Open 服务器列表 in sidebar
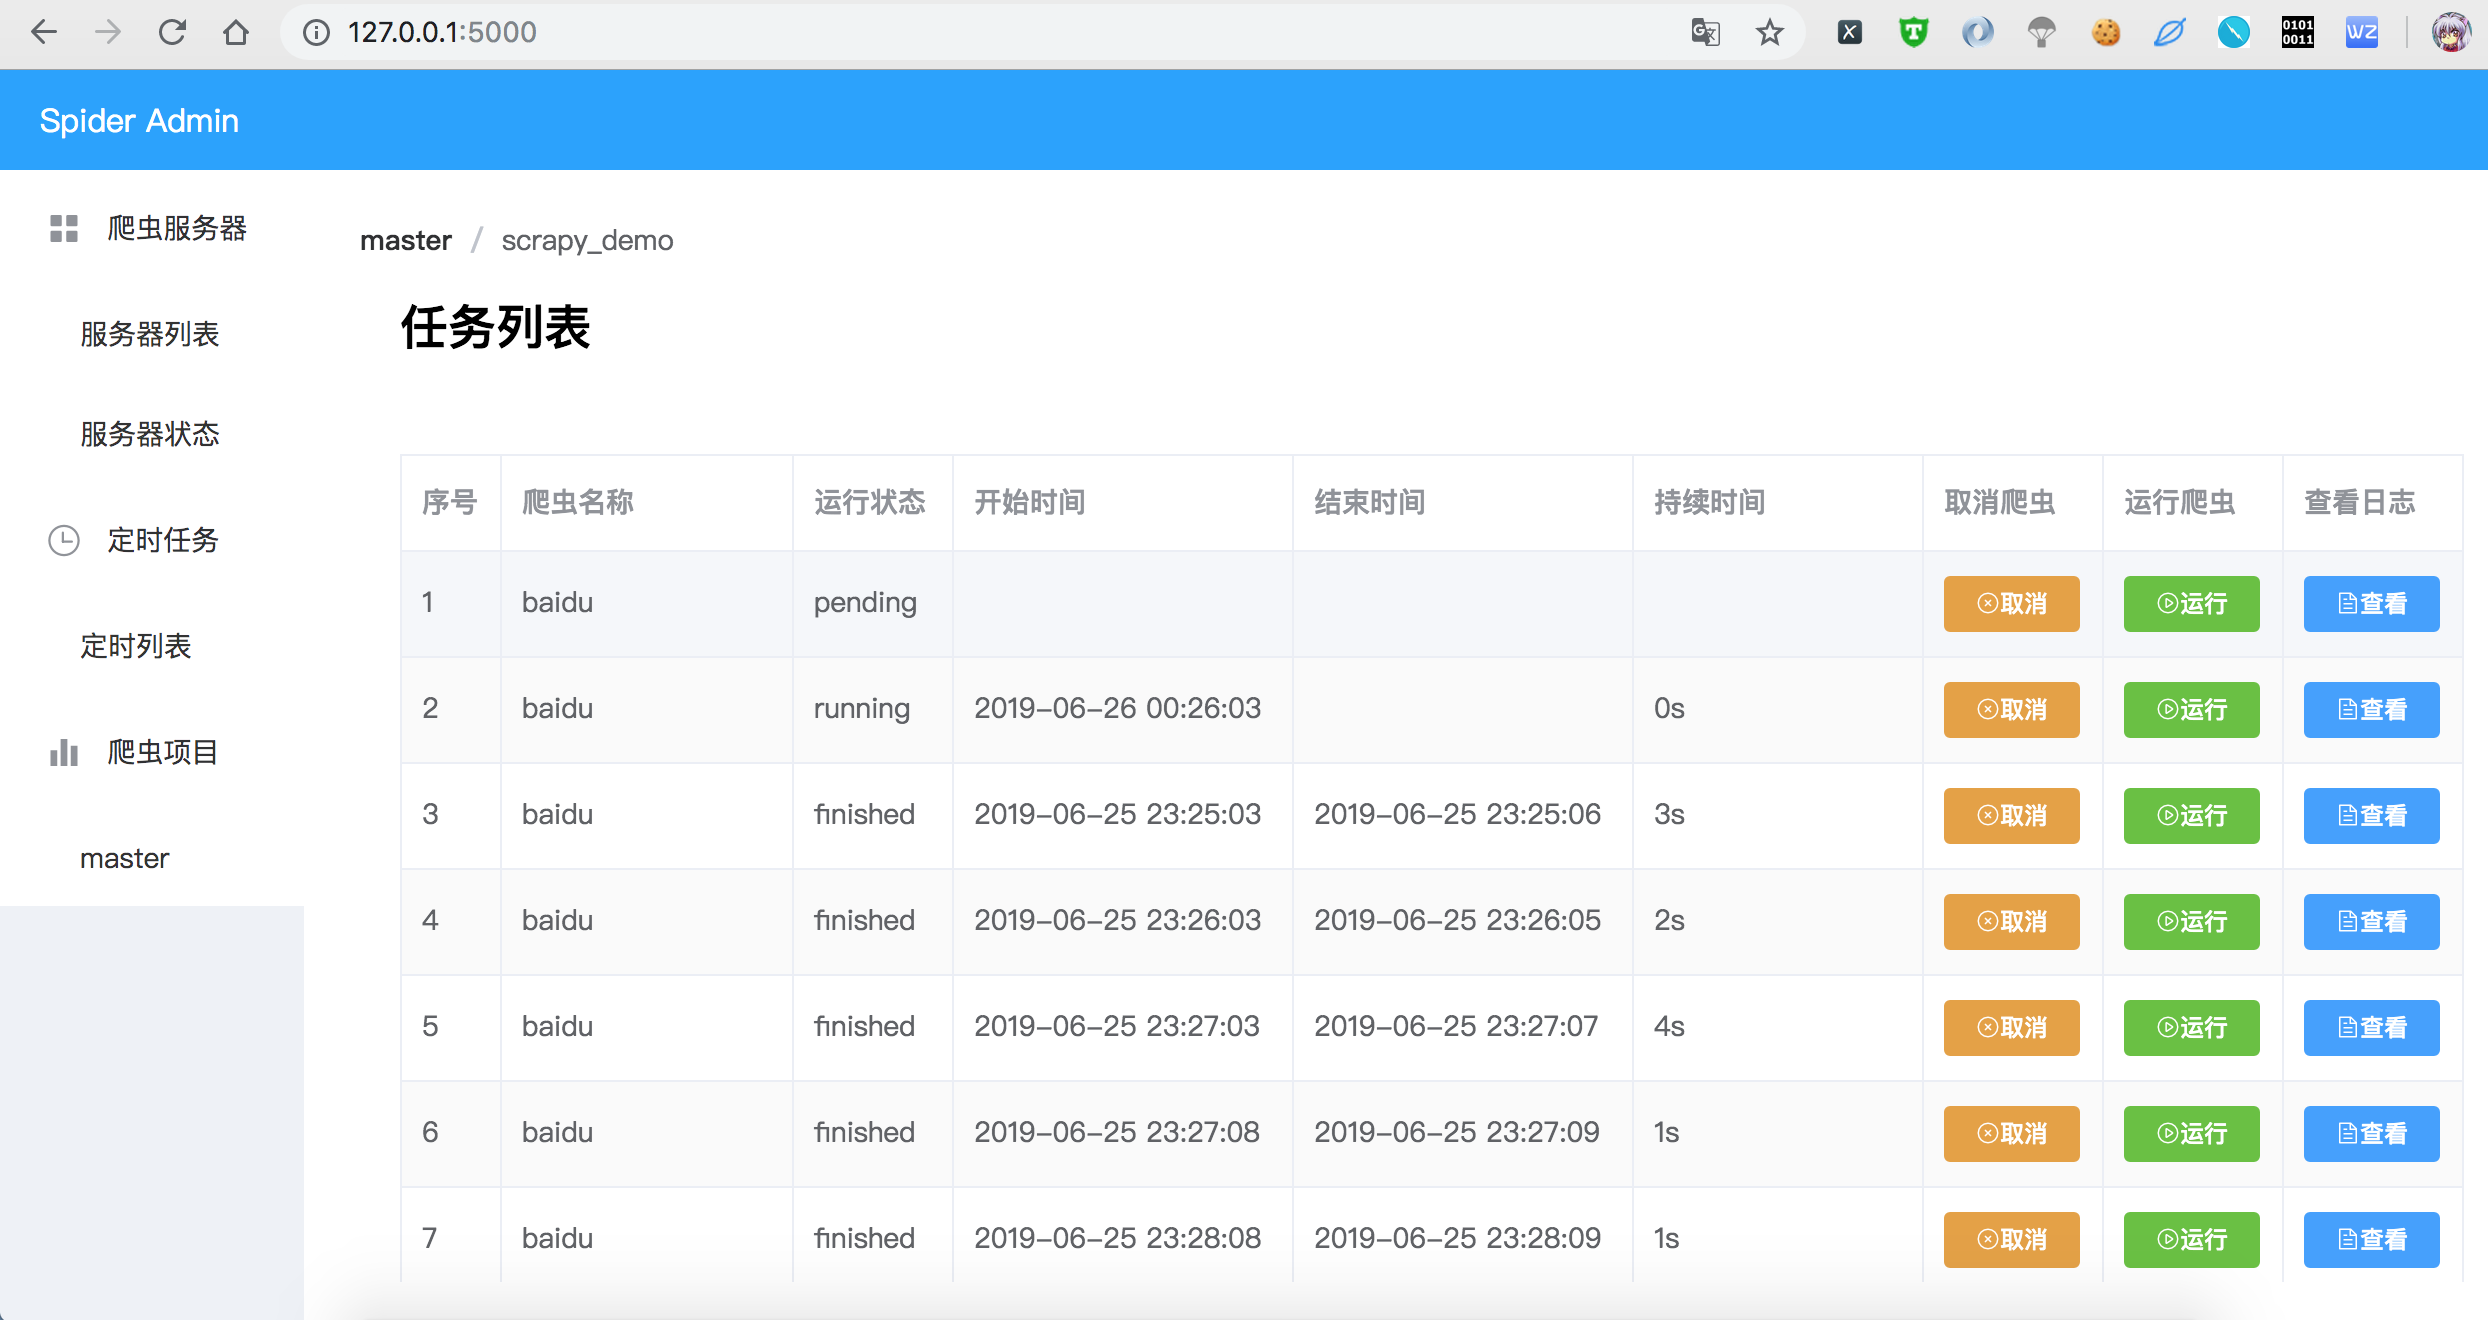2488x1320 pixels. point(150,334)
